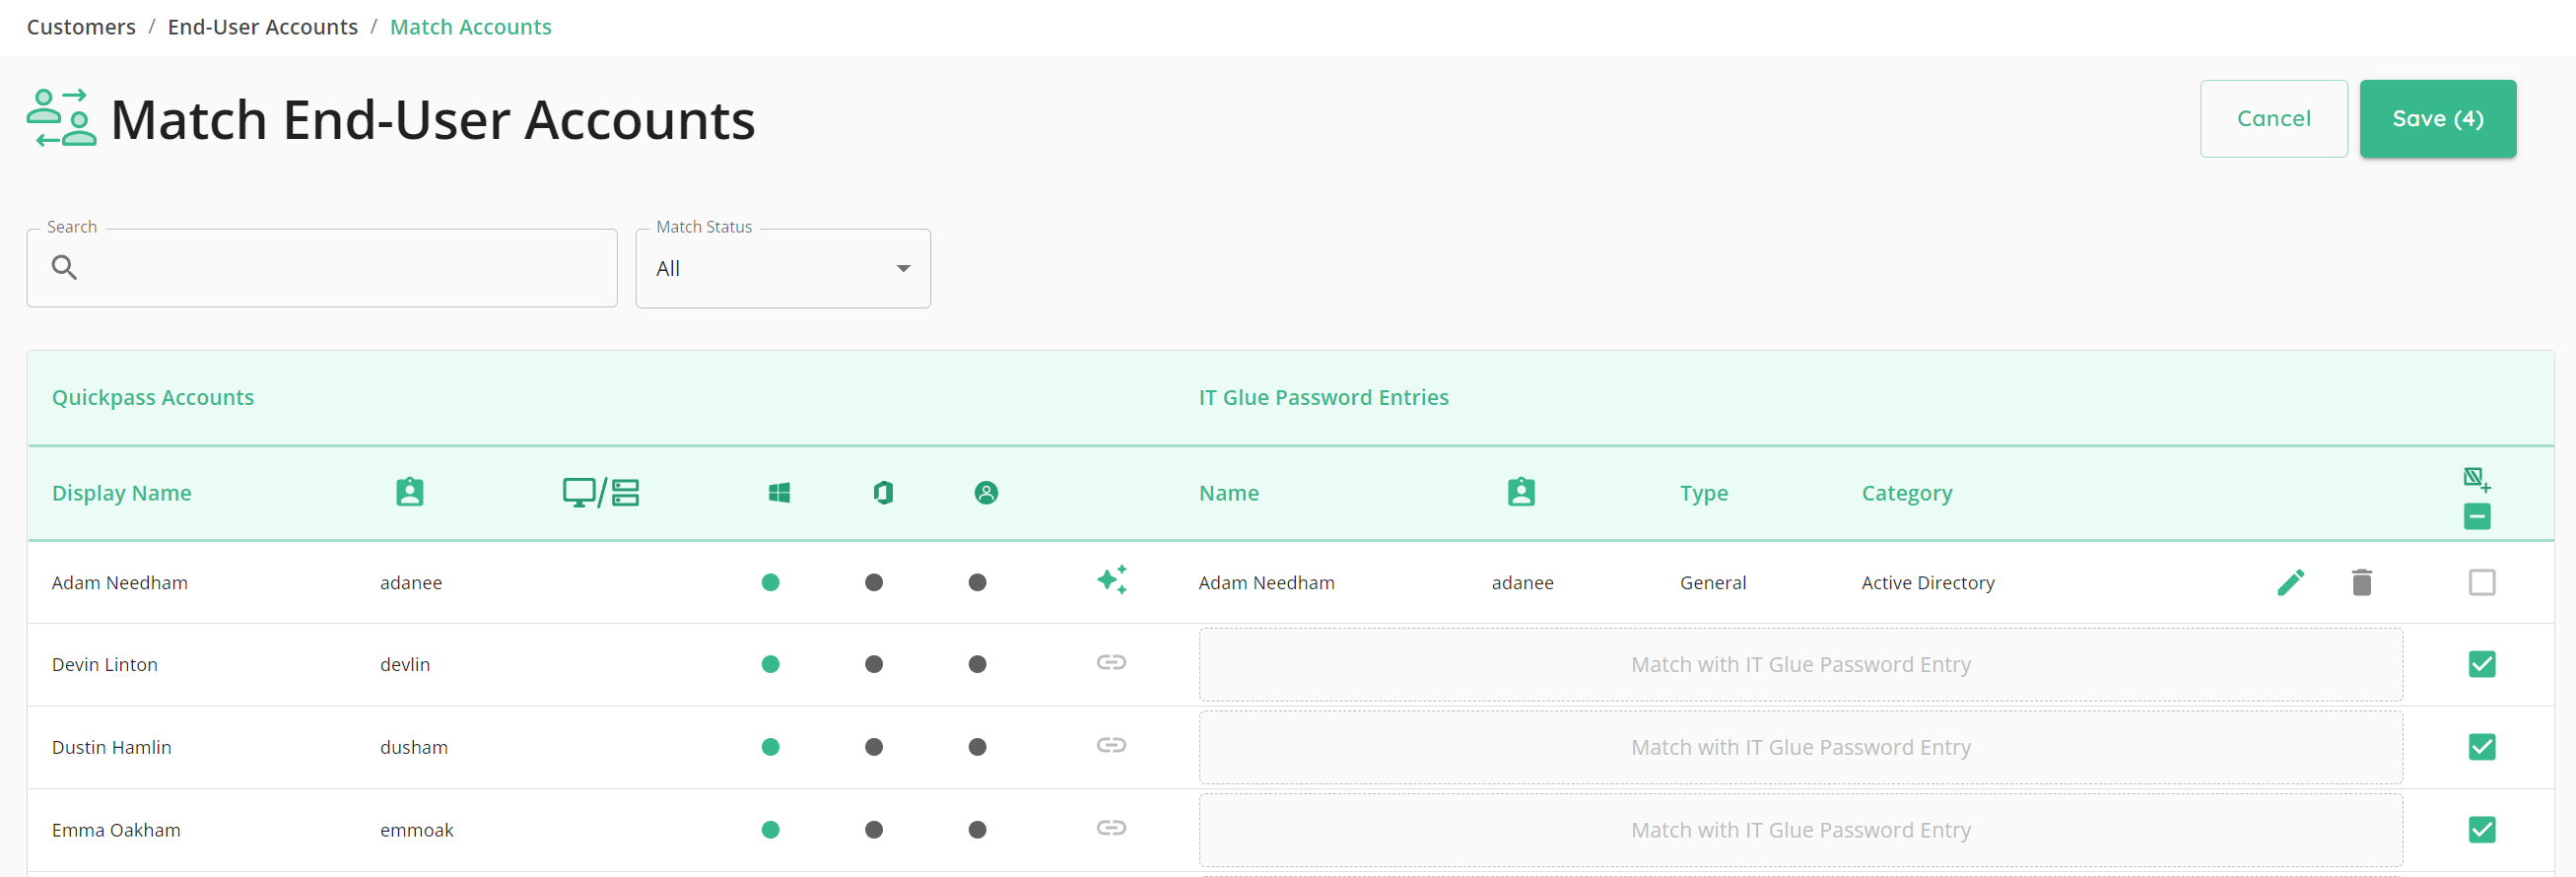Click the green Windows status dot for Adam Needham

click(x=770, y=582)
